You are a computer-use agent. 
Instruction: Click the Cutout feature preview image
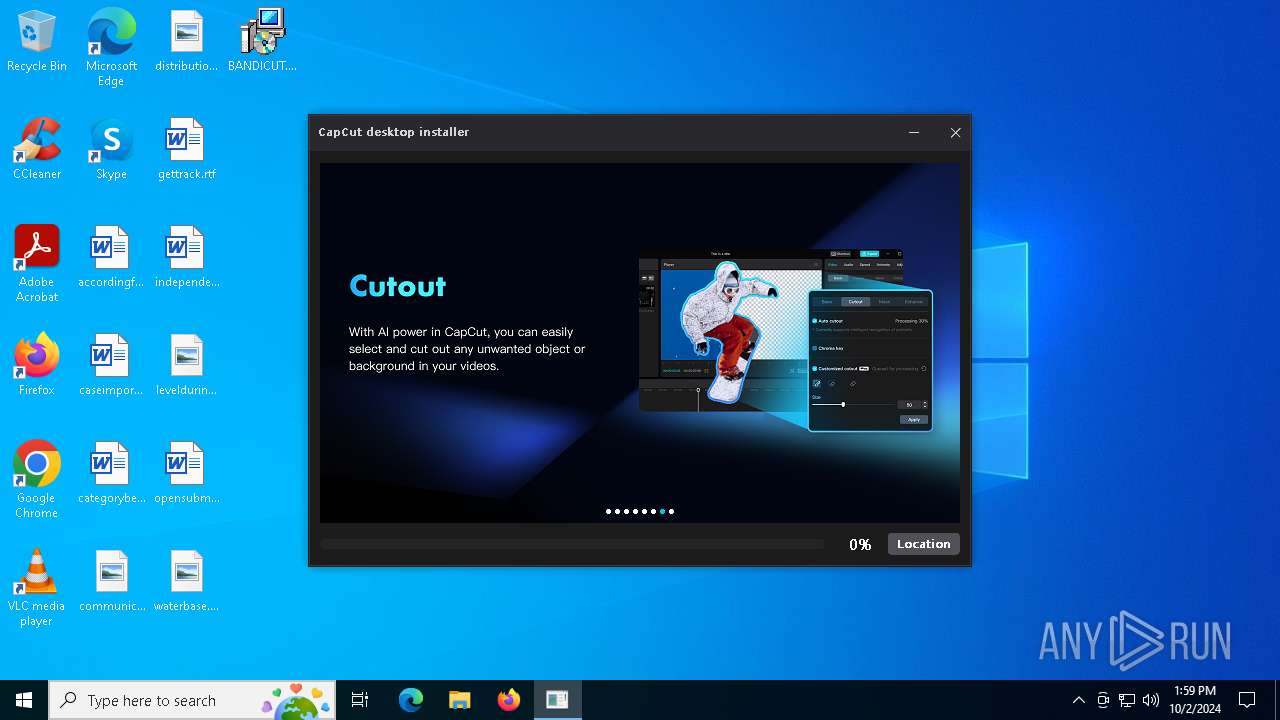point(785,340)
